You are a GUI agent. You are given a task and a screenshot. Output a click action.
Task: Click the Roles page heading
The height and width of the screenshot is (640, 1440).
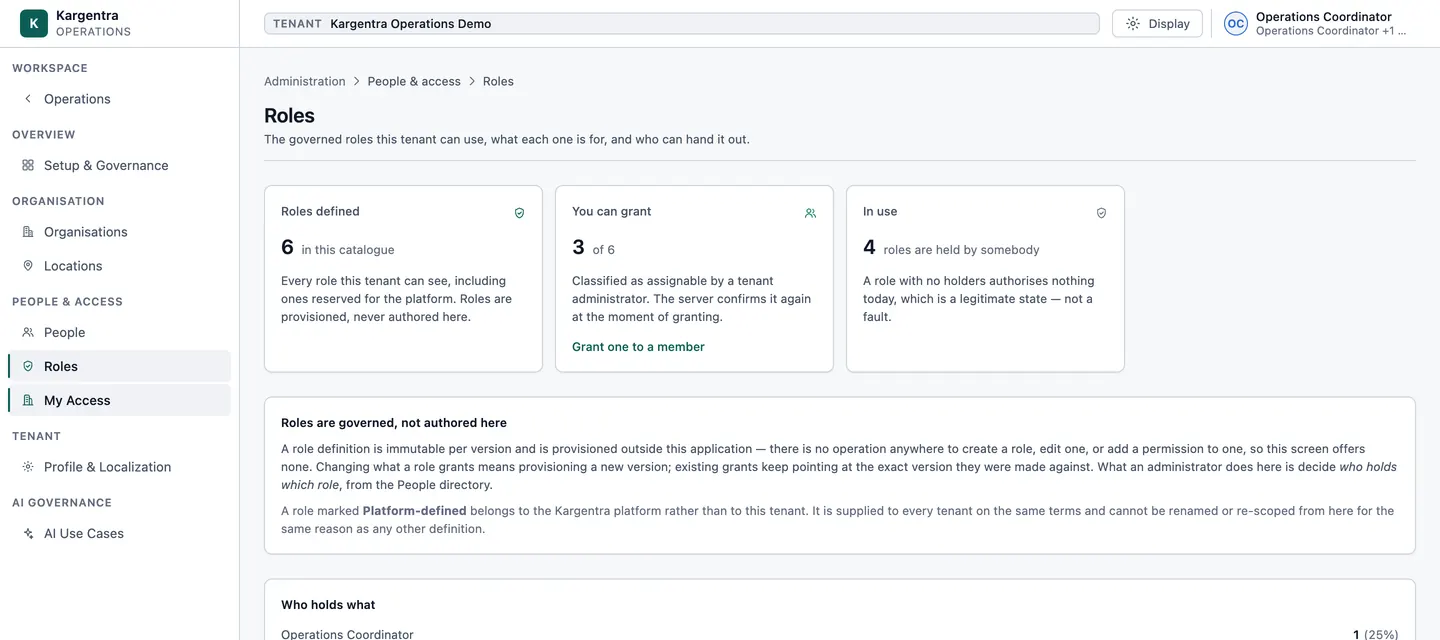289,116
